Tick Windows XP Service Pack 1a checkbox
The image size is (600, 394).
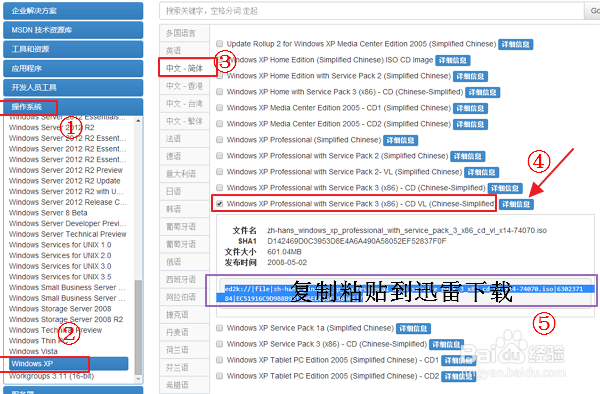click(220, 328)
